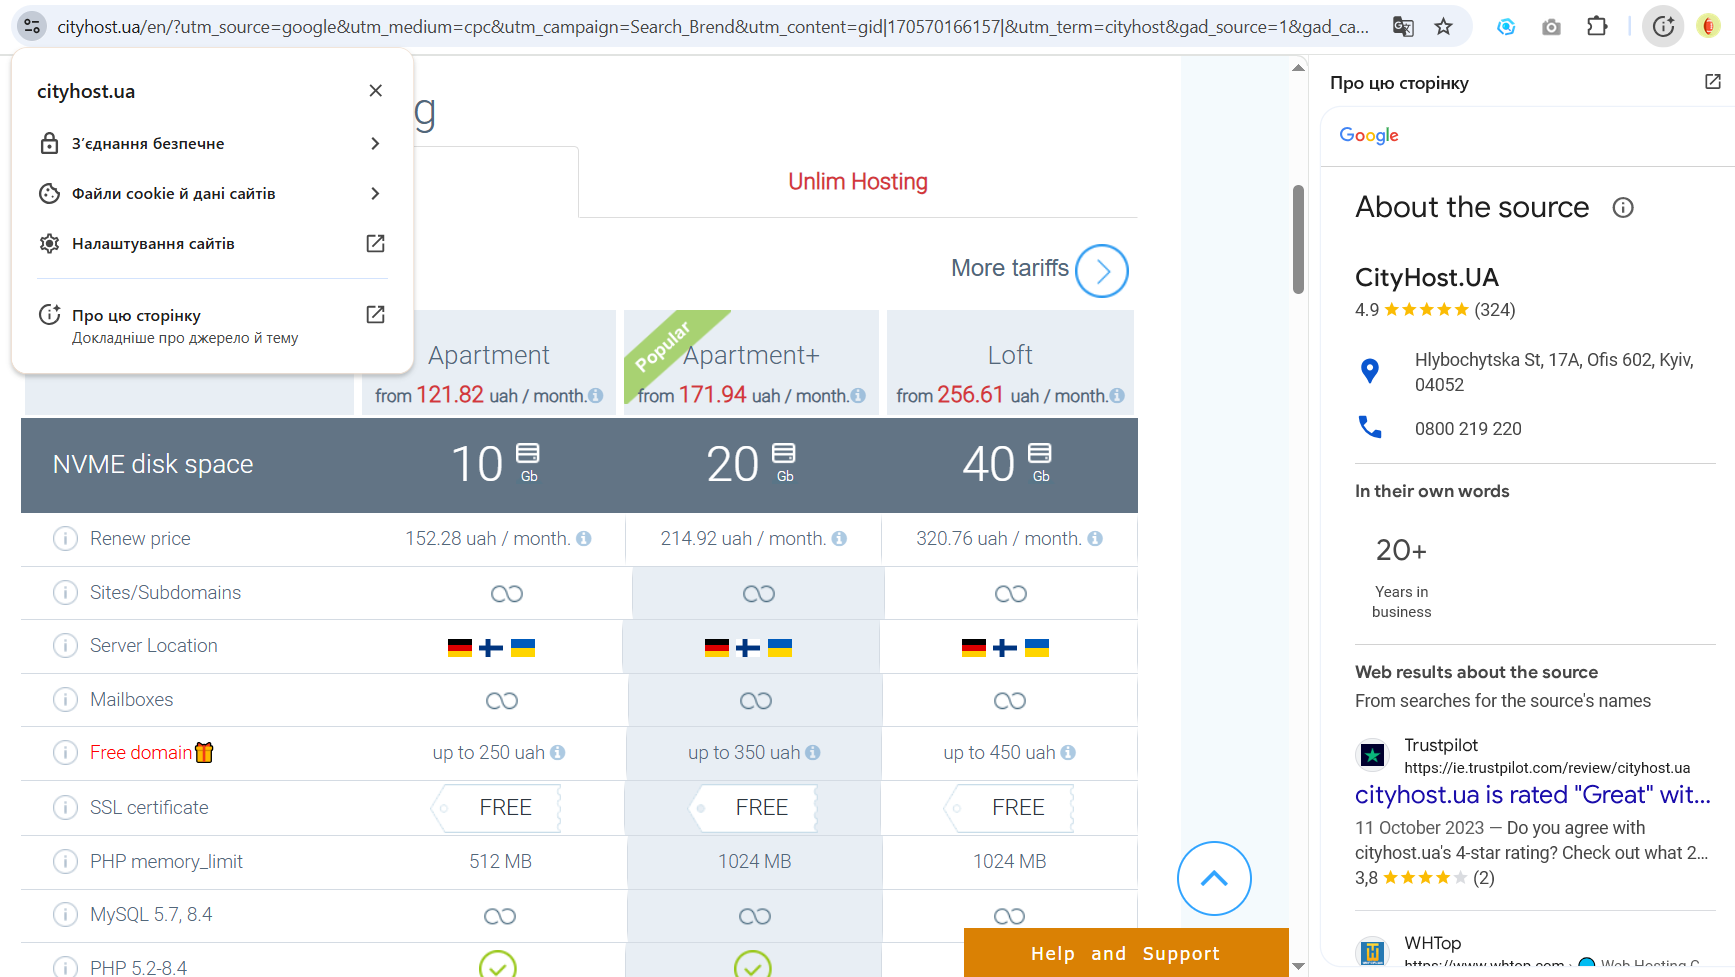Switch to the Unlim Hosting tab
The width and height of the screenshot is (1735, 977).
click(x=857, y=182)
